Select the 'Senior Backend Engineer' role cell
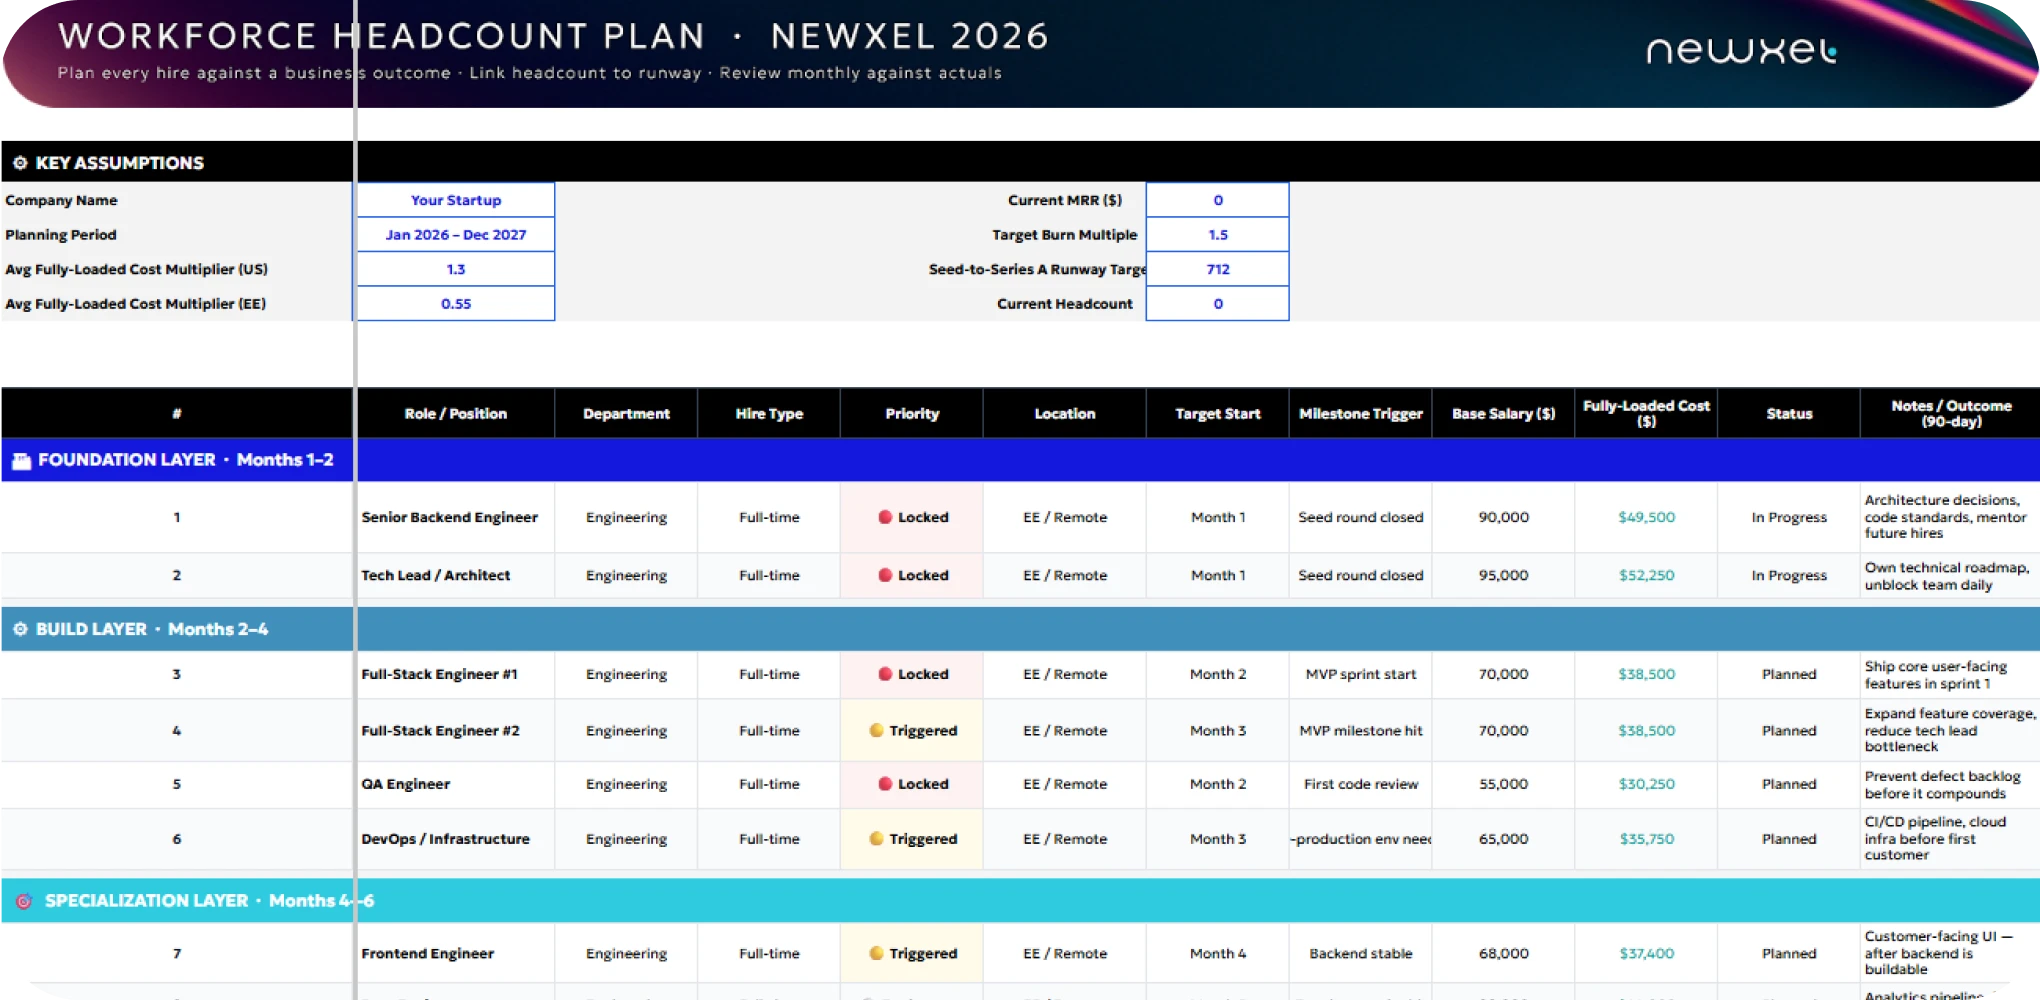This screenshot has height=1000, width=2040. (456, 517)
